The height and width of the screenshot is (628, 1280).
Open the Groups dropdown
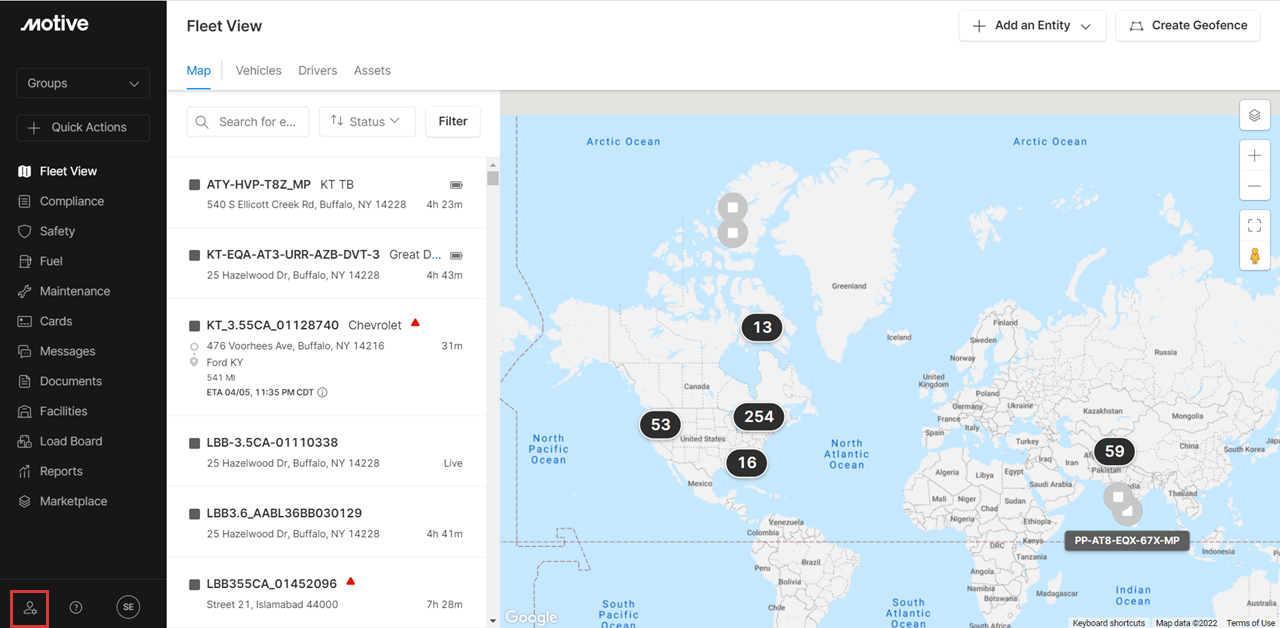[x=83, y=83]
